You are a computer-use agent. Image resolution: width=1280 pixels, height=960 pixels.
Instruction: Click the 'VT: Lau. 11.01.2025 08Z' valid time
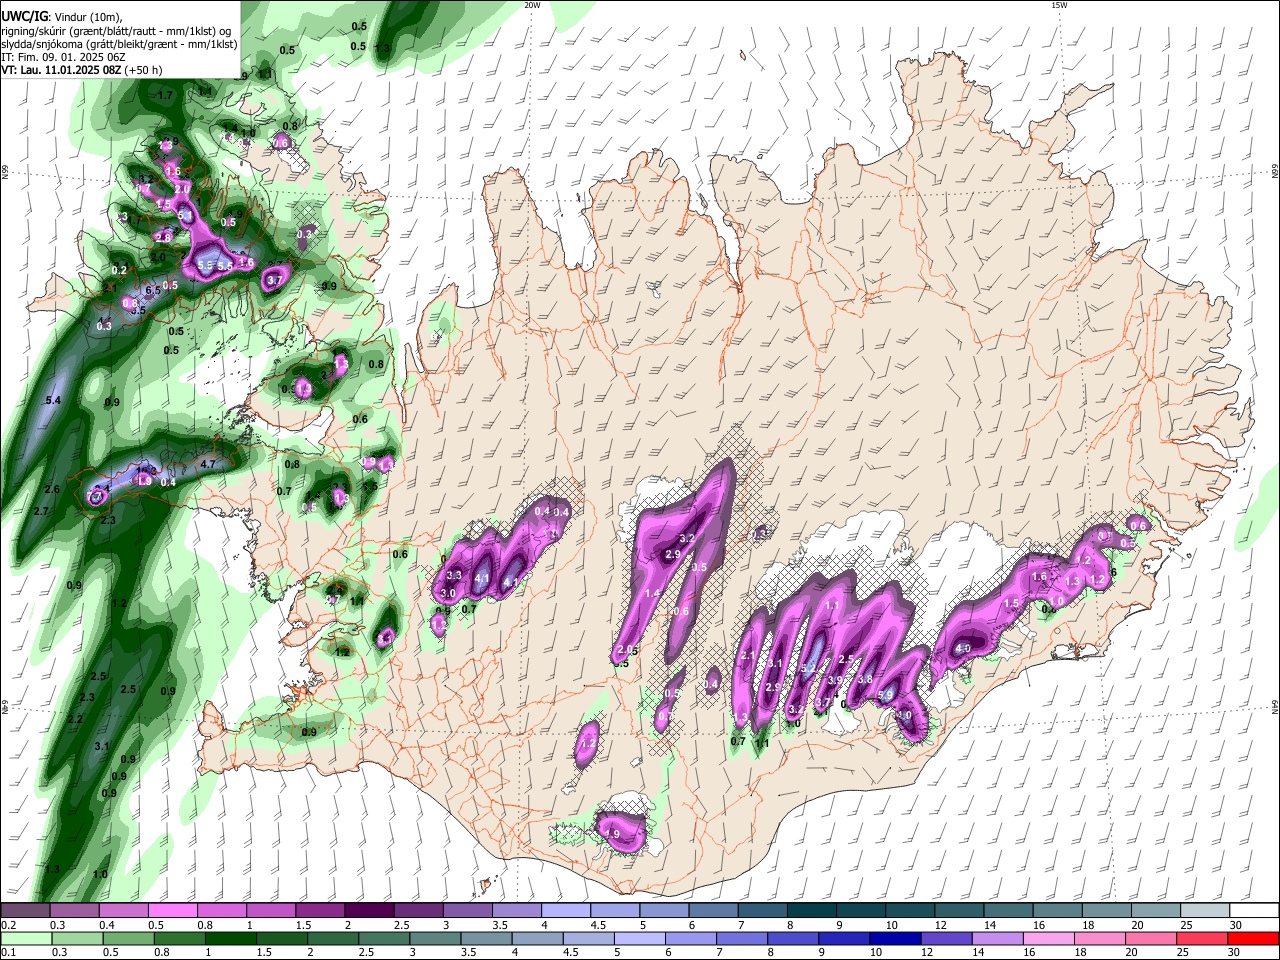click(x=62, y=70)
